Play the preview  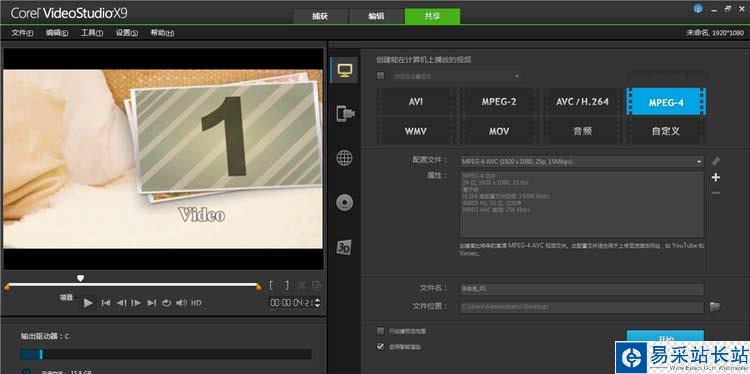pos(88,303)
